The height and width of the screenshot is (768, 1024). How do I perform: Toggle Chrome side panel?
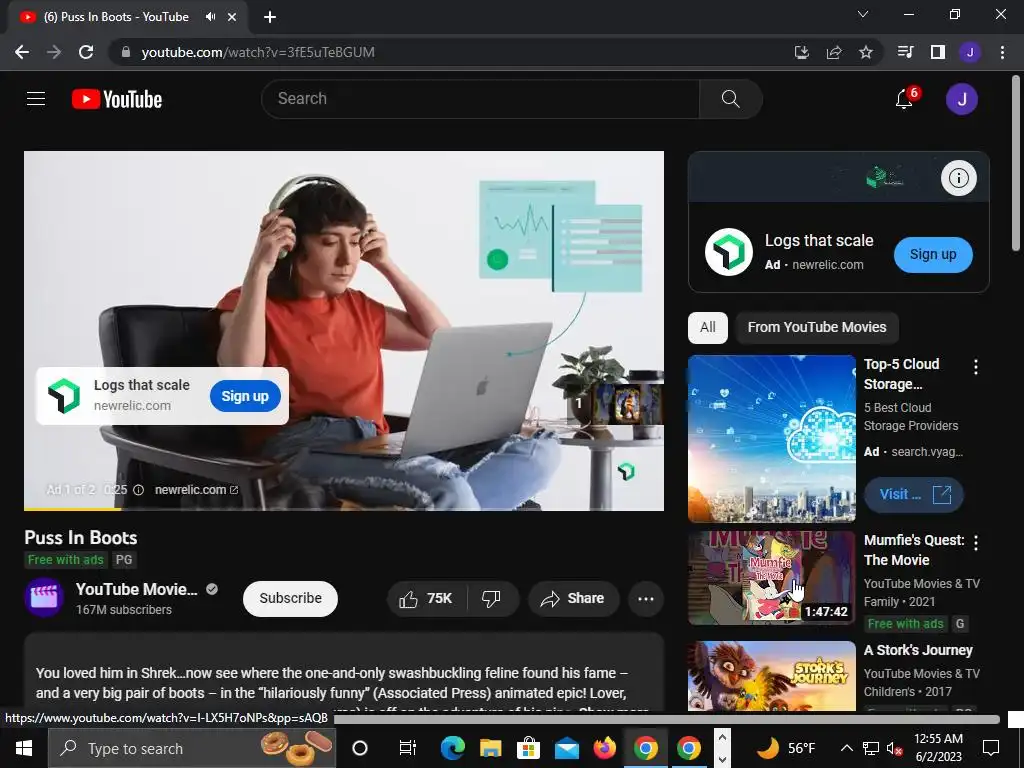point(938,52)
